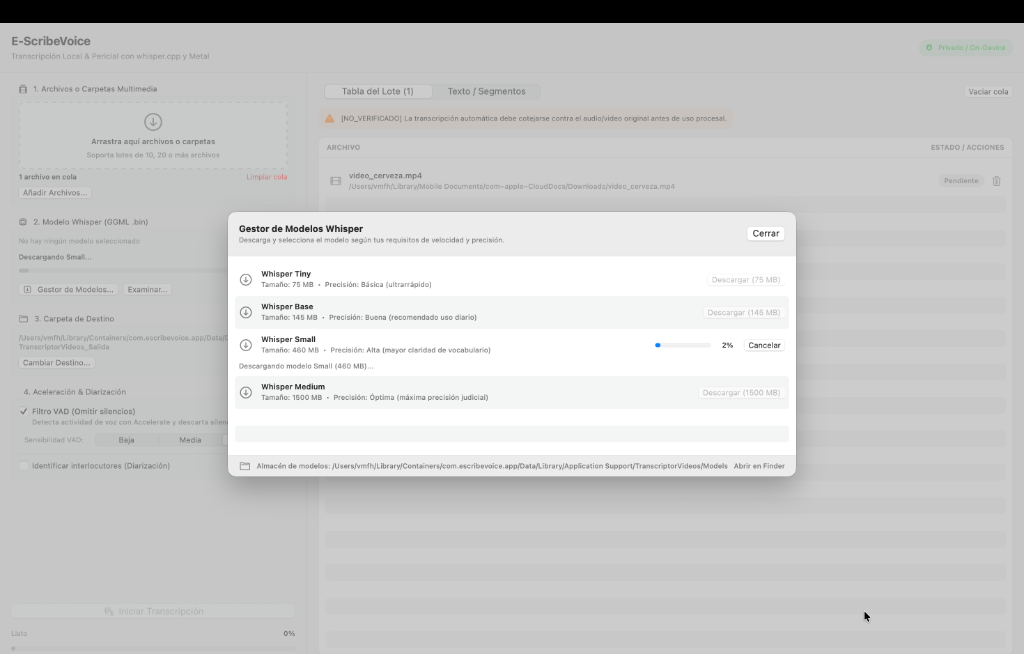
Task: Click the Descargando modelo Small (460 MB) status text
Action: [306, 366]
